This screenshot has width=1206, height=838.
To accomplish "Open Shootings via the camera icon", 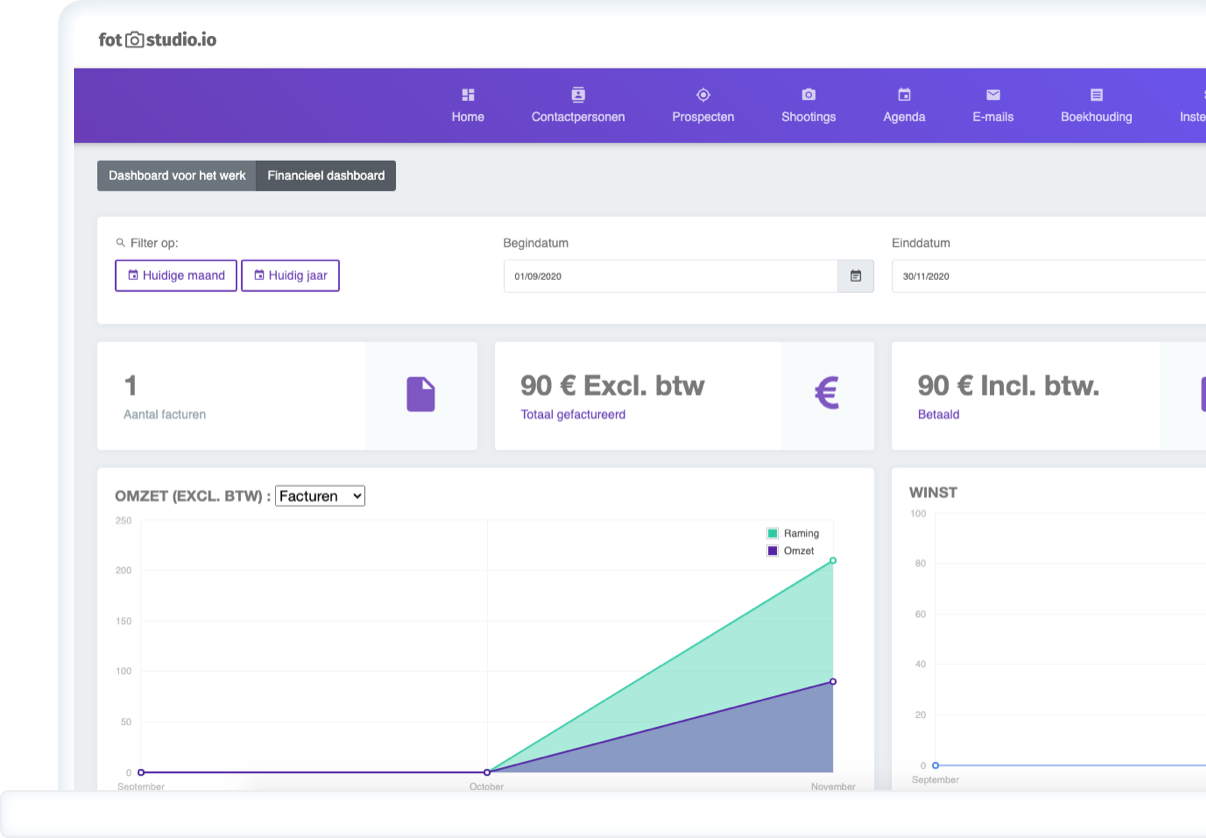I will [808, 95].
